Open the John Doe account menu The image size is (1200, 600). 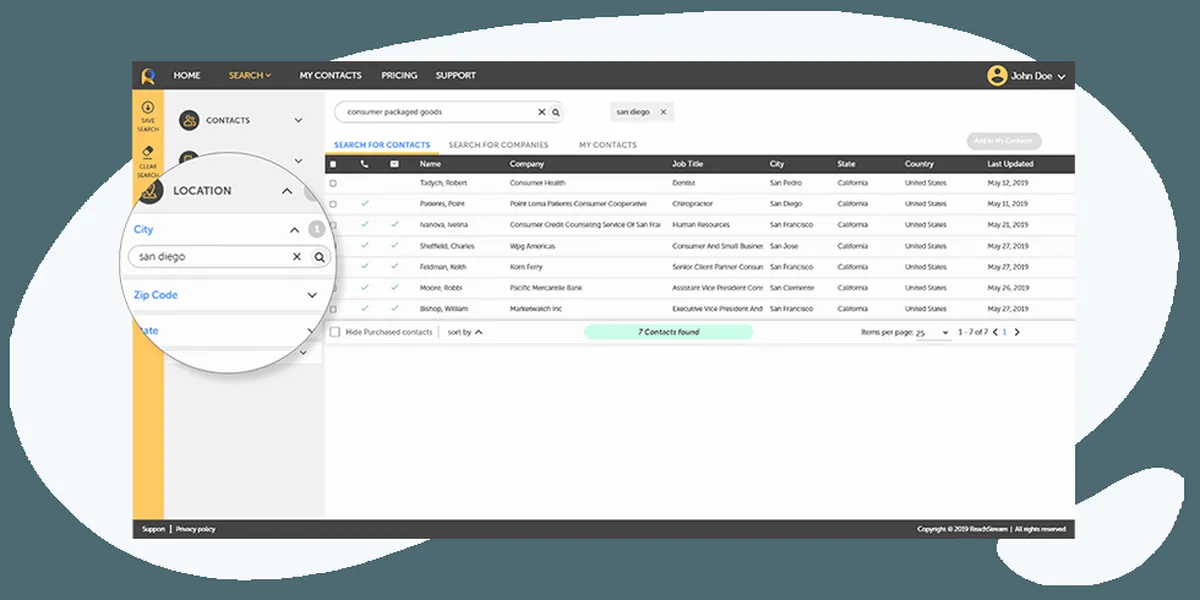1038,75
